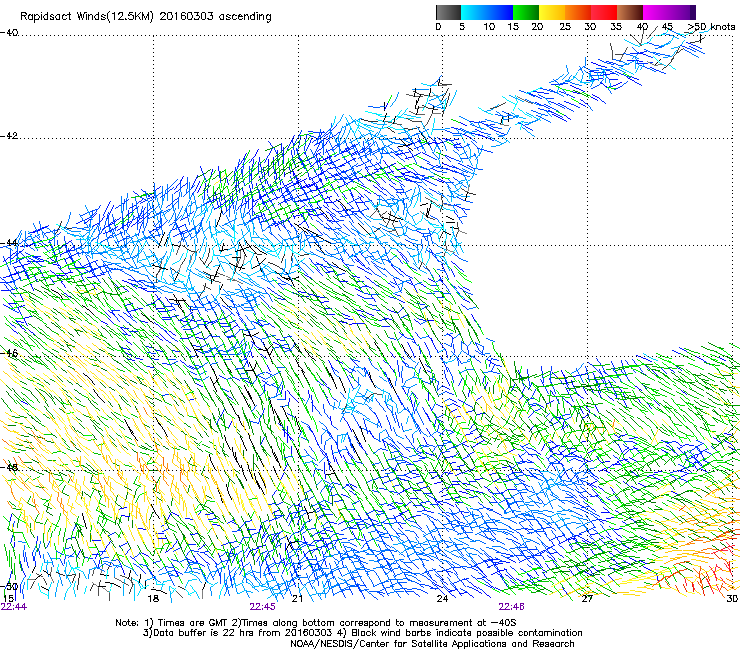Click the legend value '25'
This screenshot has height=650, width=740.
[x=565, y=27]
